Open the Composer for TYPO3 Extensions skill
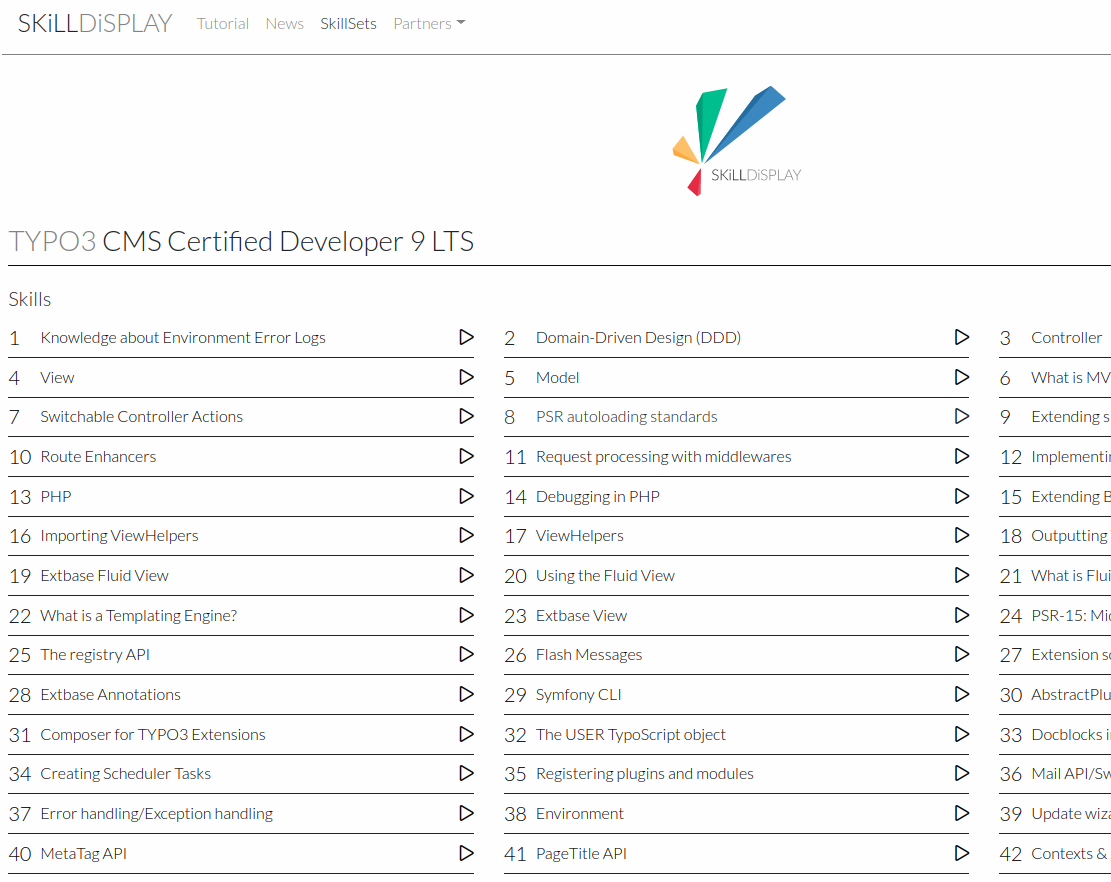 pos(153,734)
